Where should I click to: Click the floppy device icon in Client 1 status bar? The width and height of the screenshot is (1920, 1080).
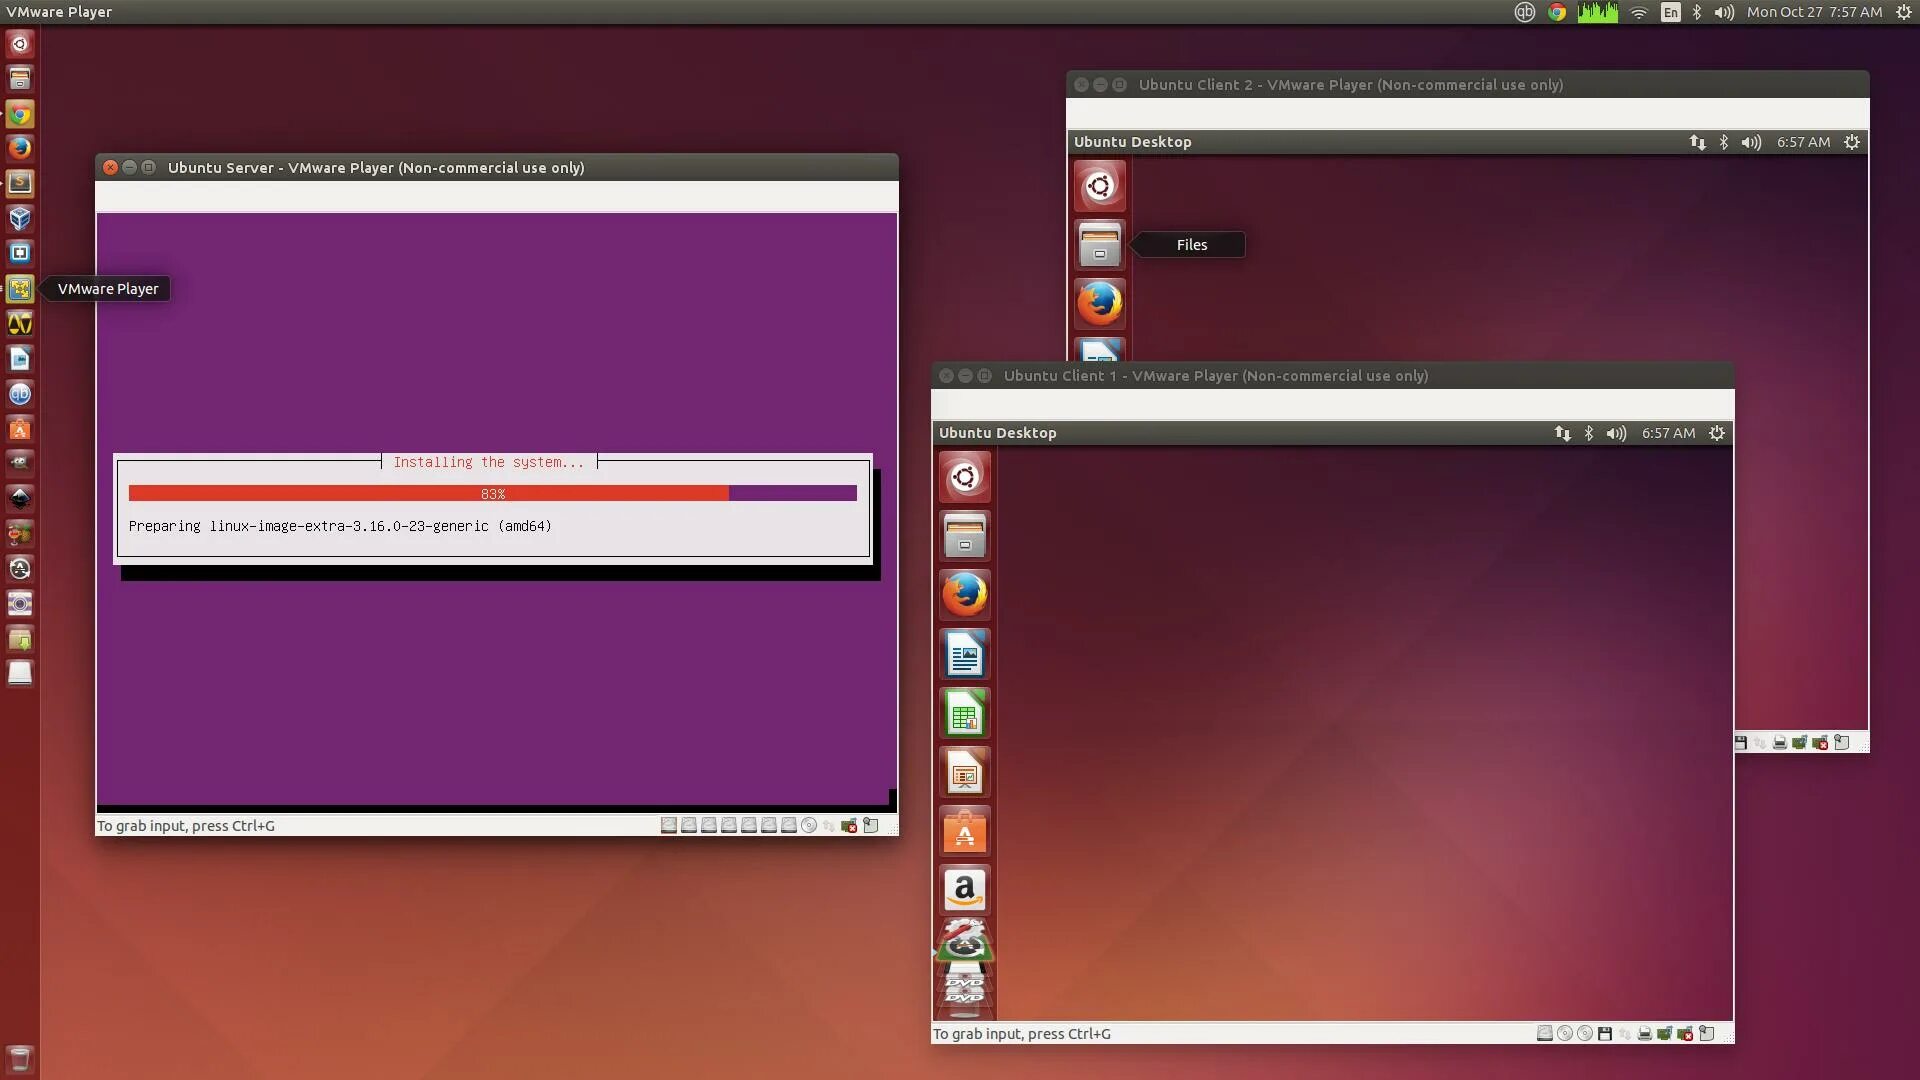(x=1605, y=1034)
